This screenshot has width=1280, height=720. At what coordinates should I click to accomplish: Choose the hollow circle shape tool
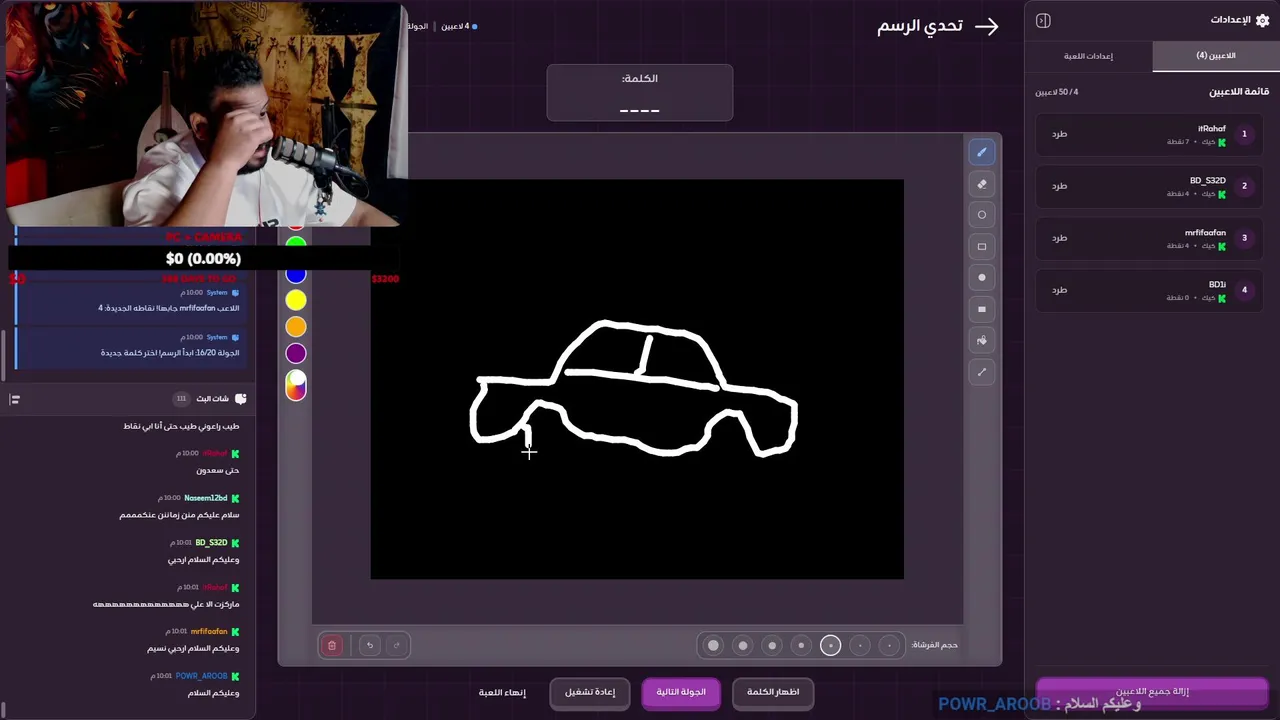(x=981, y=215)
